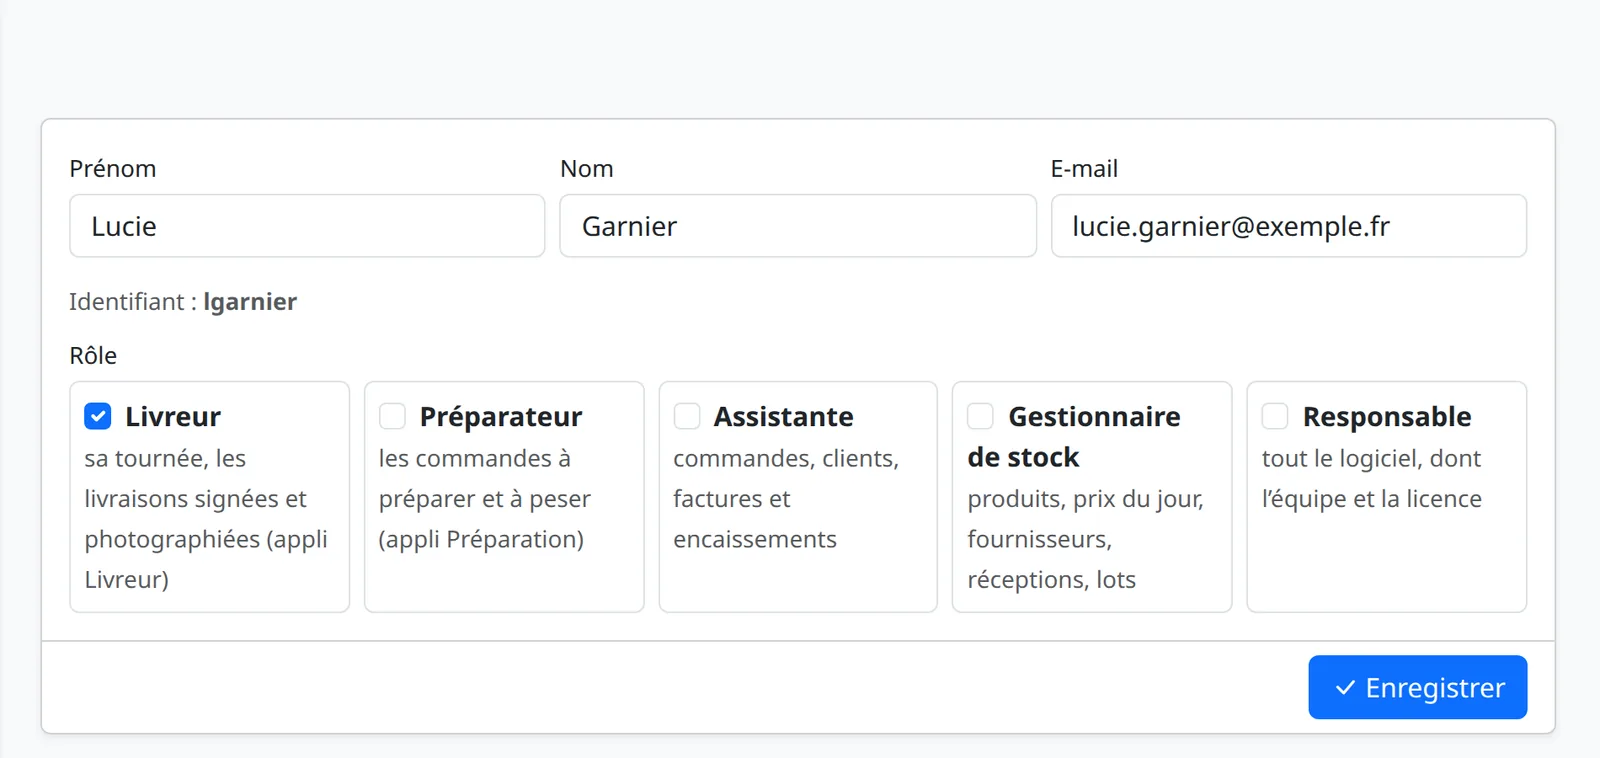Viewport: 1600px width, 758px height.
Task: Enable the Assistante role checkbox
Action: 687,416
